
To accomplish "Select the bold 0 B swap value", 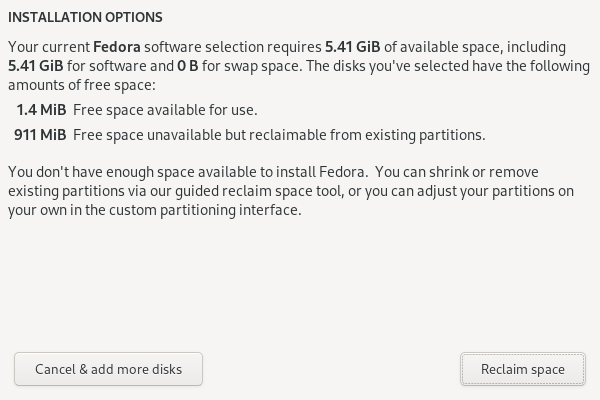I will click(x=188, y=67).
